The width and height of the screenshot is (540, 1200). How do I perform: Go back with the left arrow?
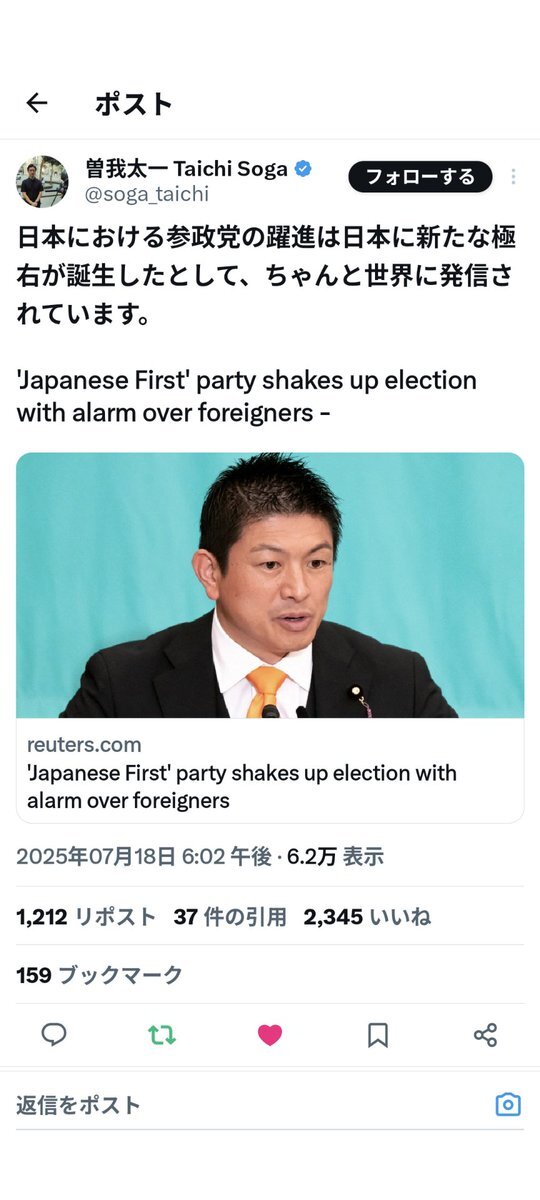(37, 103)
